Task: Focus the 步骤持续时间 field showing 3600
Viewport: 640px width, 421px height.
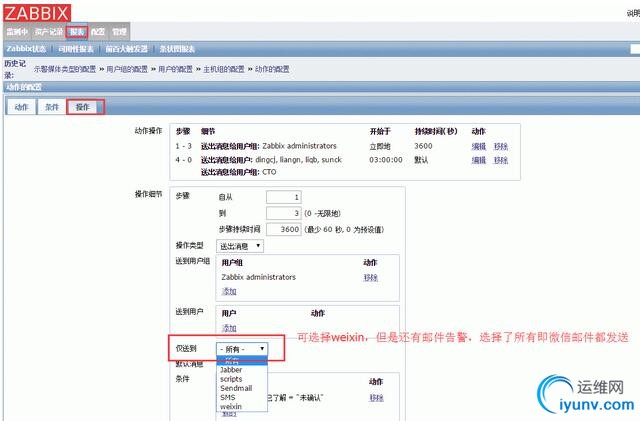Action: [x=284, y=229]
